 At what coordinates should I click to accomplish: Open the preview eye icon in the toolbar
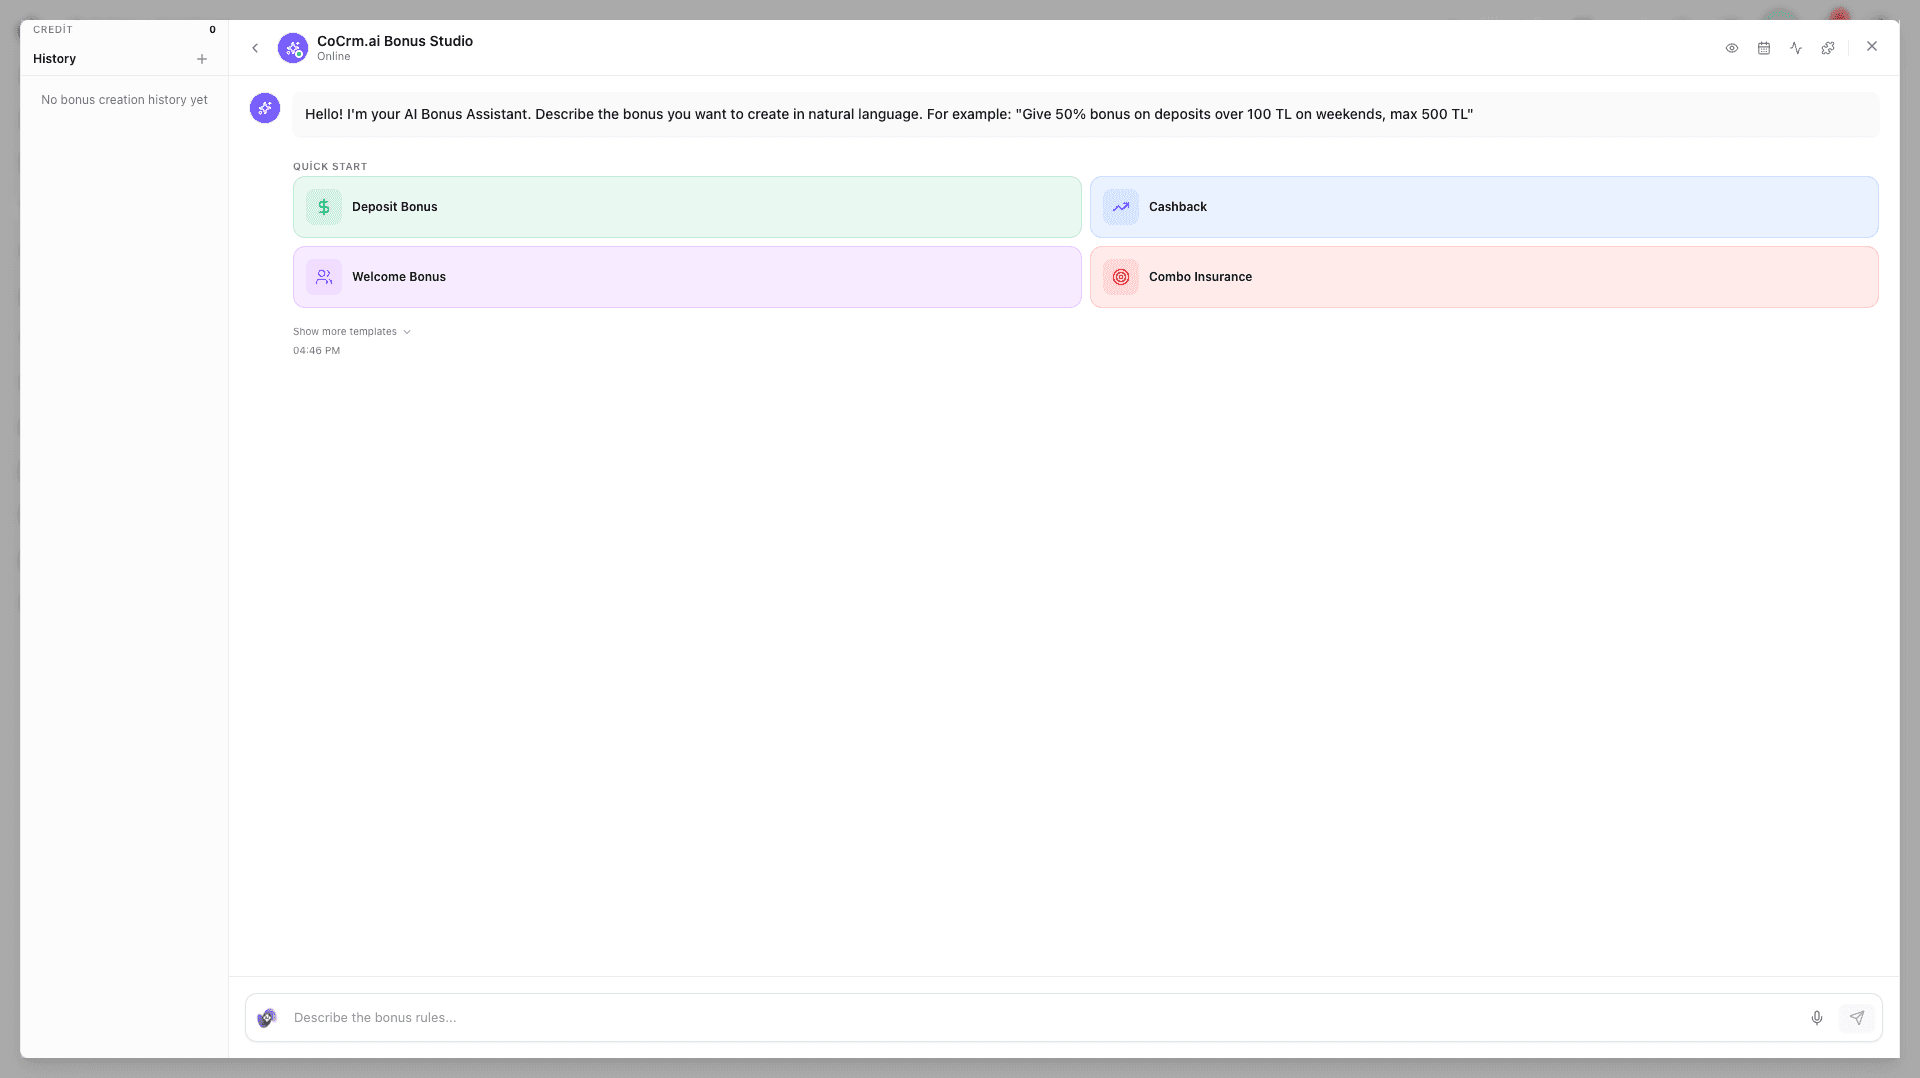pyautogui.click(x=1732, y=47)
